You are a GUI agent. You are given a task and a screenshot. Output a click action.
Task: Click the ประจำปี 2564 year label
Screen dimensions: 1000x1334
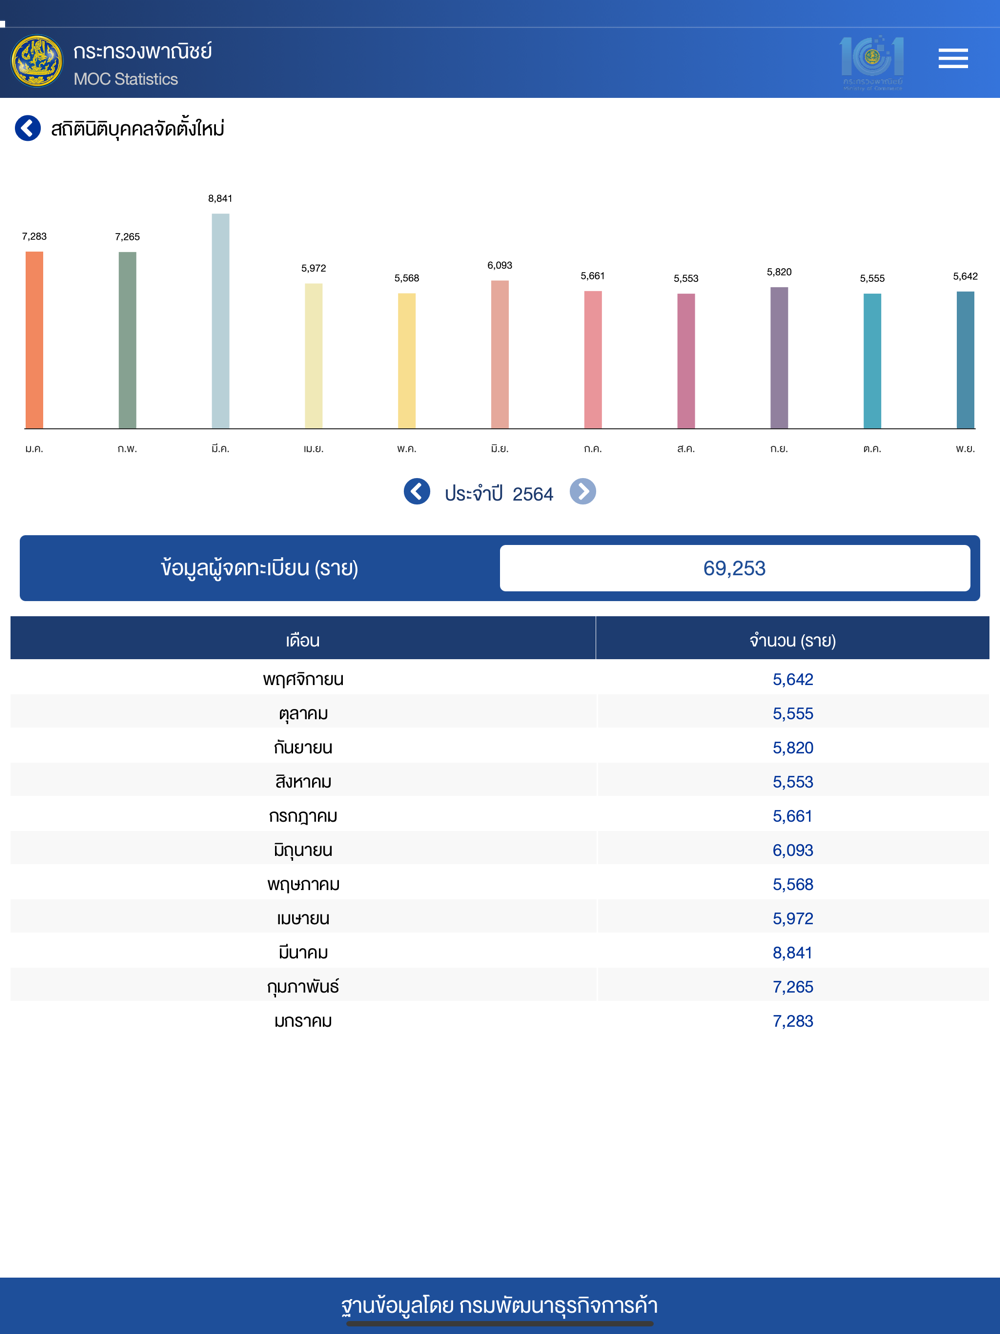499,493
